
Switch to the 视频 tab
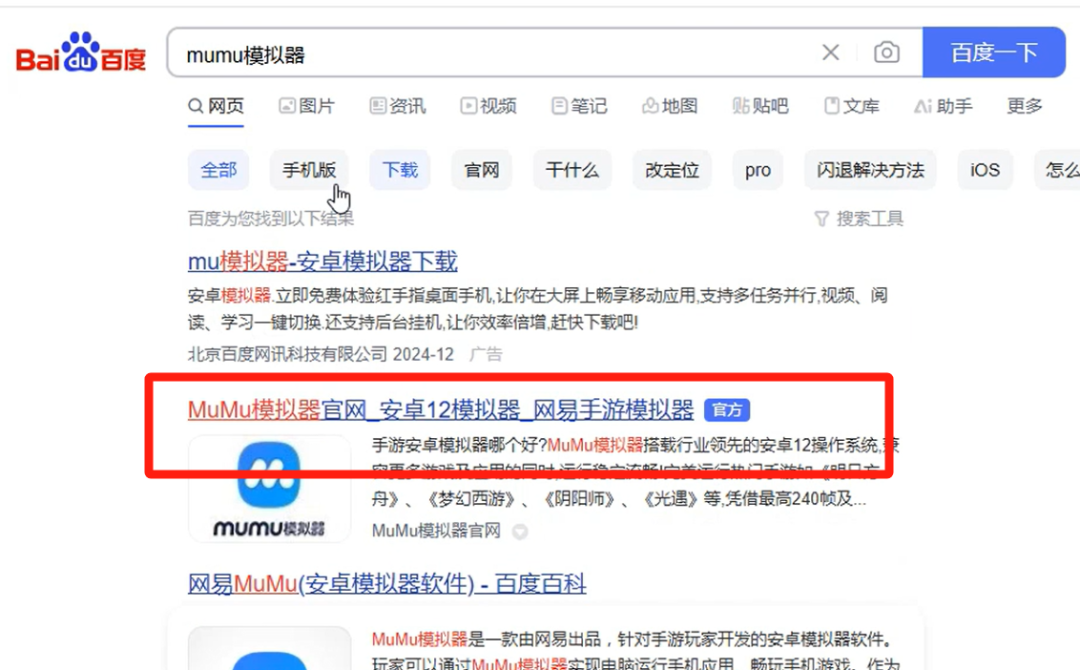click(488, 106)
